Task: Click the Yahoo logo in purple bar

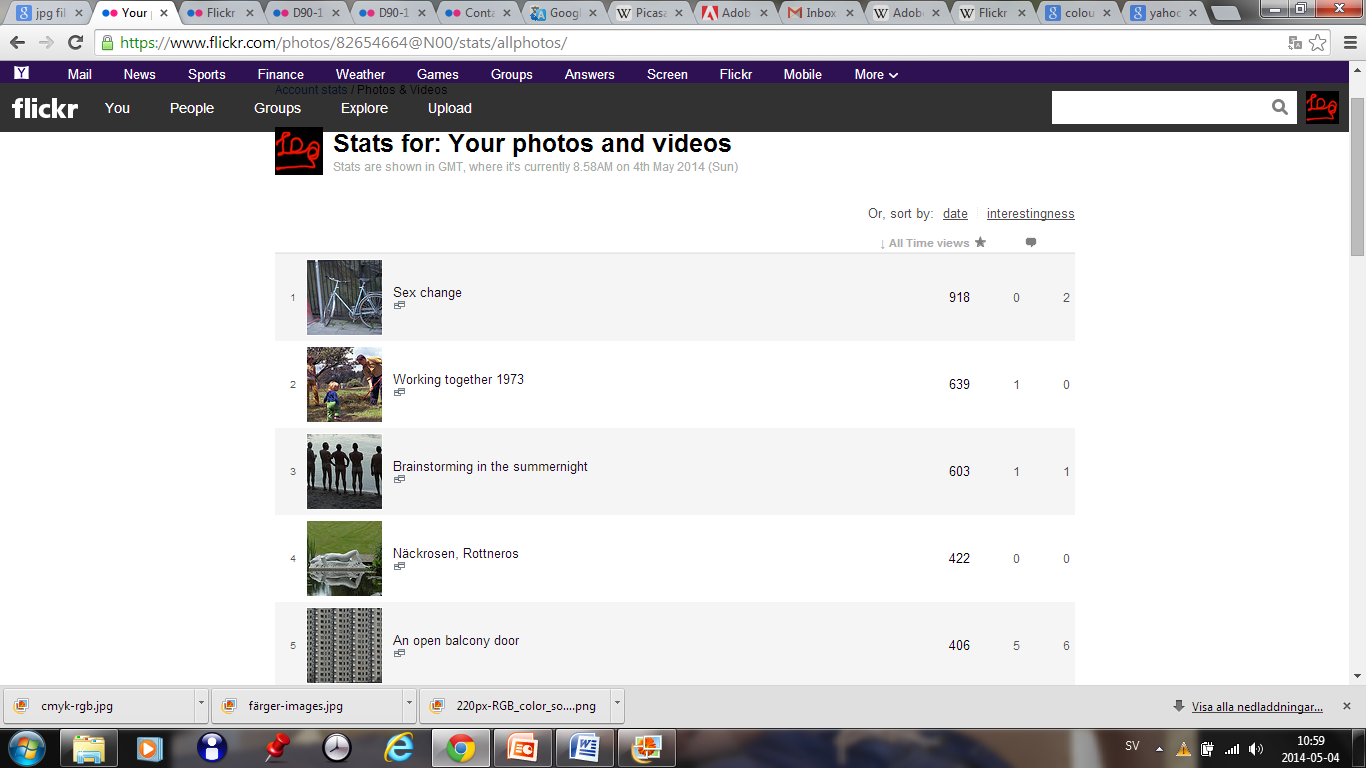Action: 21,73
